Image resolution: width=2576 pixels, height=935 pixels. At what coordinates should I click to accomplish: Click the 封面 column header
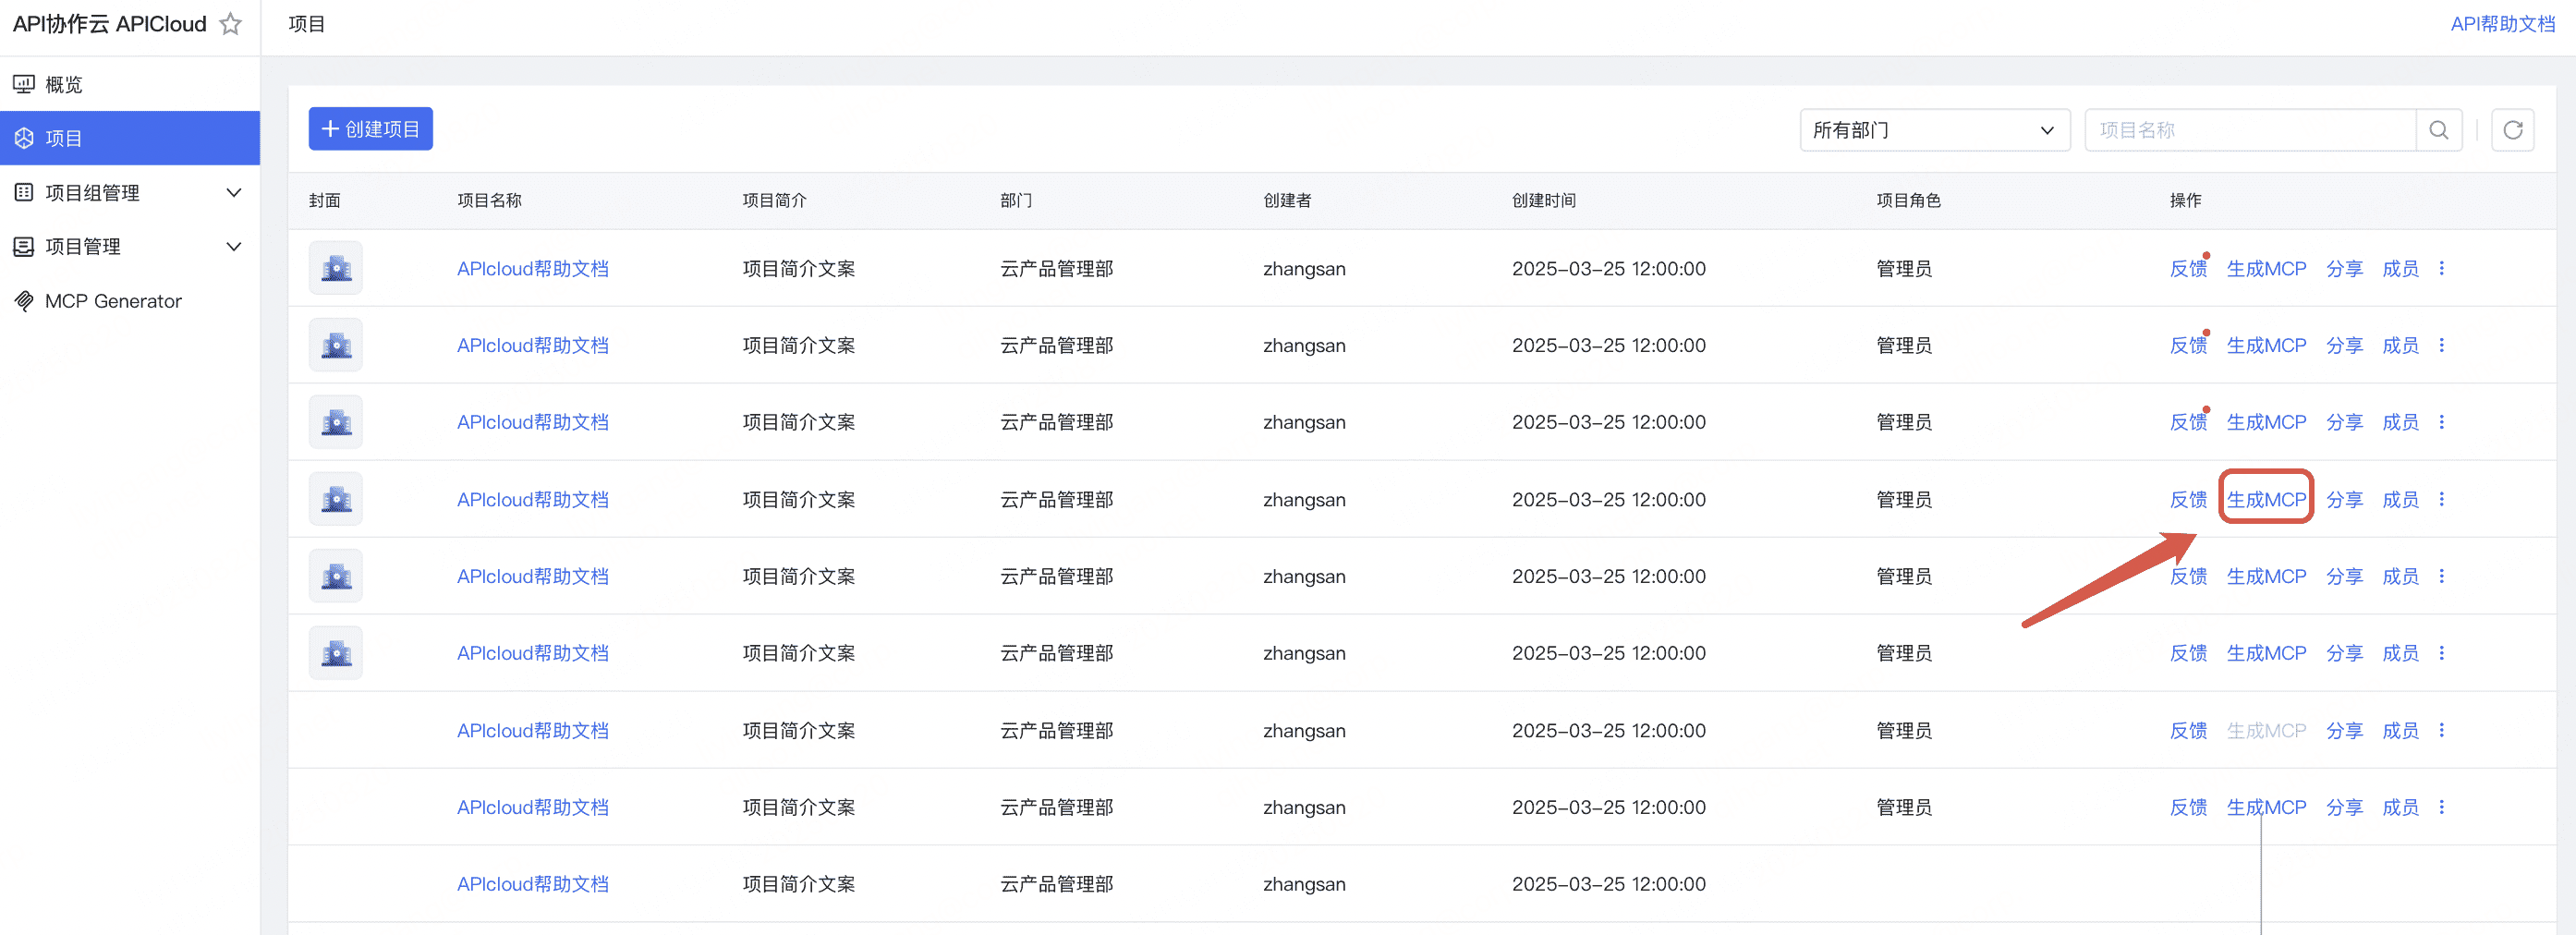point(325,200)
